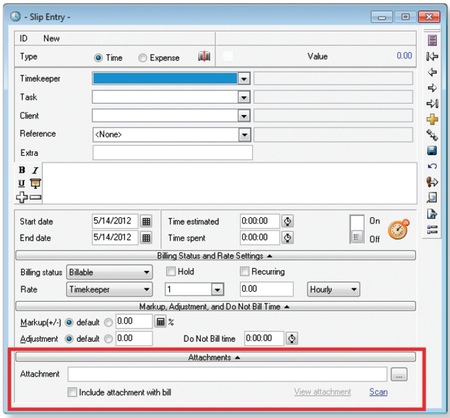This screenshot has height=418, width=450.
Task: Open the slip list icon in right toolbar
Action: [x=432, y=40]
